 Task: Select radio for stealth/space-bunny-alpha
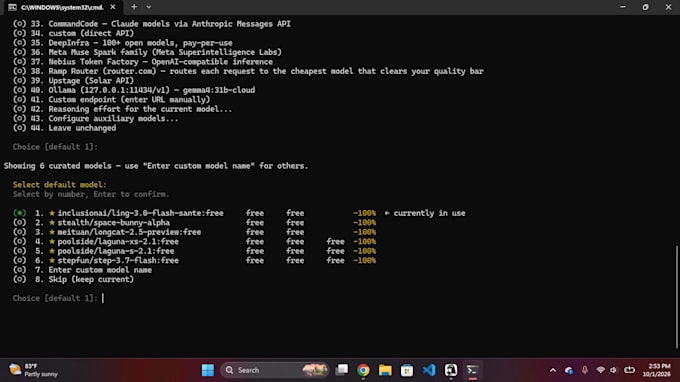coord(19,222)
